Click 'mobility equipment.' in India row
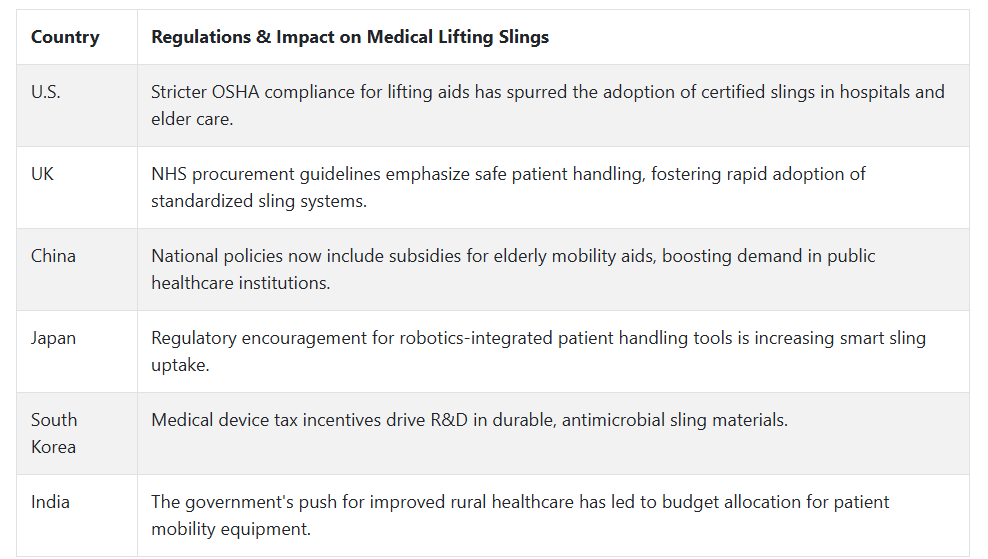The width and height of the screenshot is (988, 559). click(231, 529)
